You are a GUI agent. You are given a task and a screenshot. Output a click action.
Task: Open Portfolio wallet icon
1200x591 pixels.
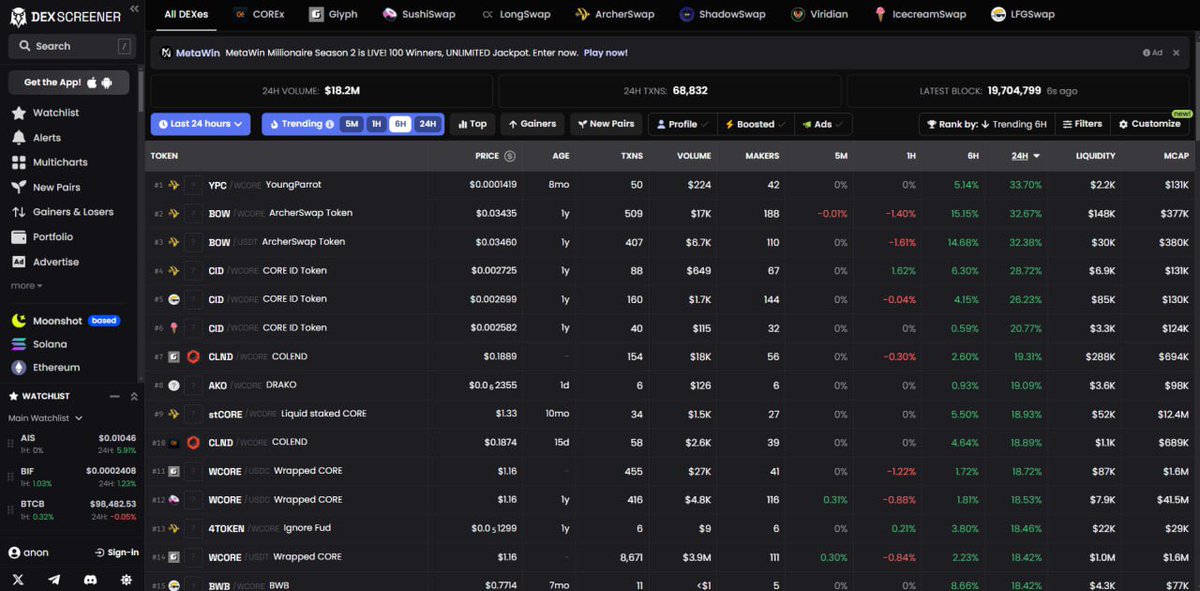pyautogui.click(x=19, y=237)
